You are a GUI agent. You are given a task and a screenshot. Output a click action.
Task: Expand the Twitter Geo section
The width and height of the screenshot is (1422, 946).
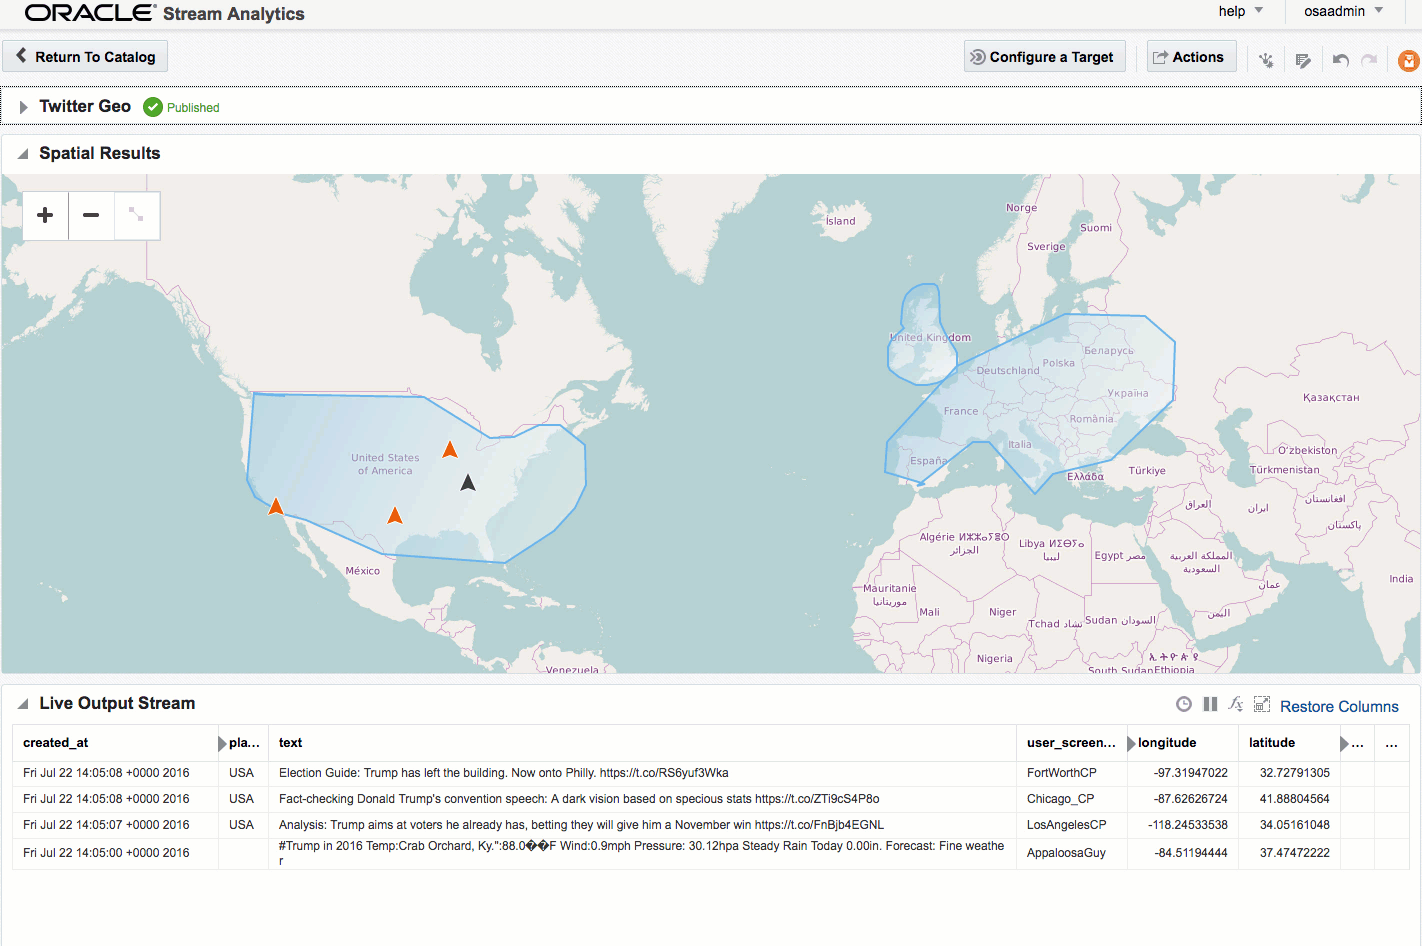tap(23, 107)
